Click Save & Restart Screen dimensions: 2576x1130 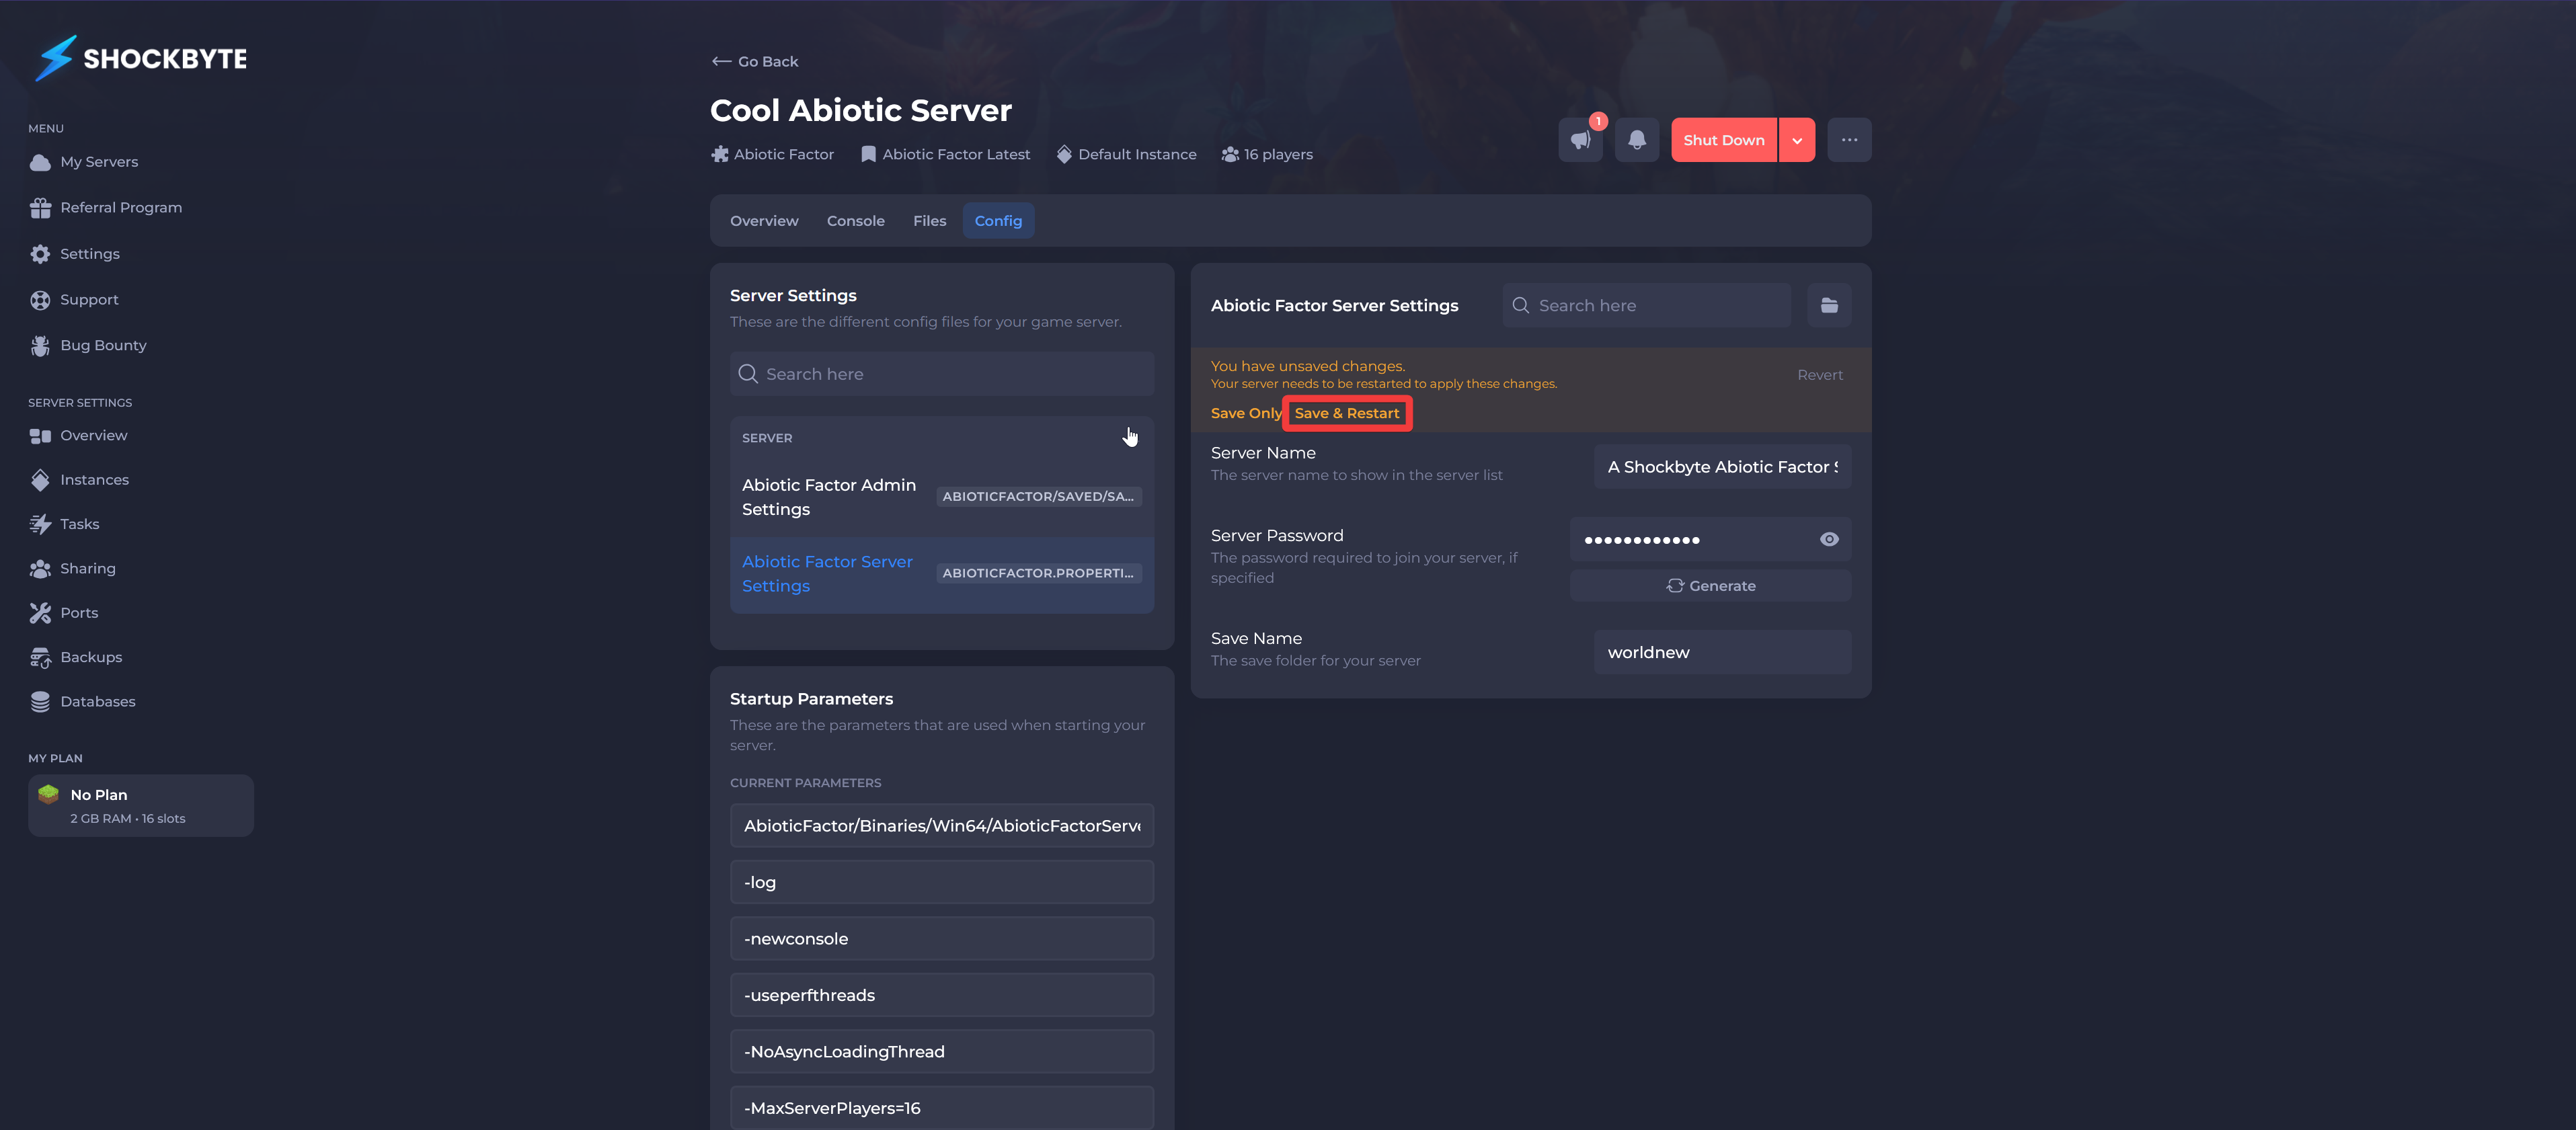click(x=1347, y=414)
